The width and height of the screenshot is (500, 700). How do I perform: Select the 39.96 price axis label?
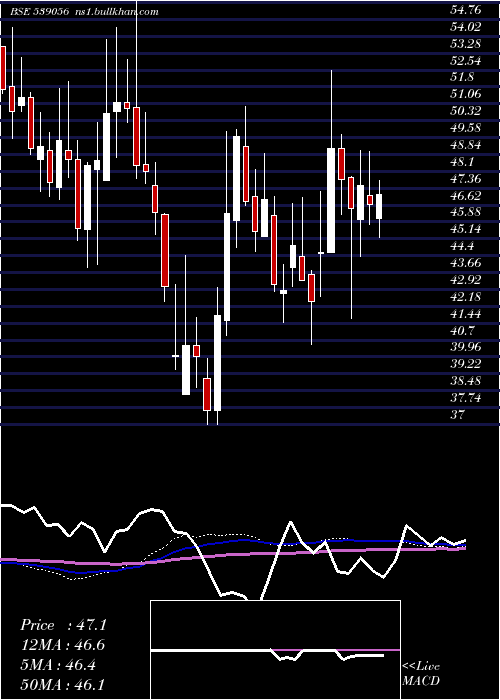tap(466, 348)
